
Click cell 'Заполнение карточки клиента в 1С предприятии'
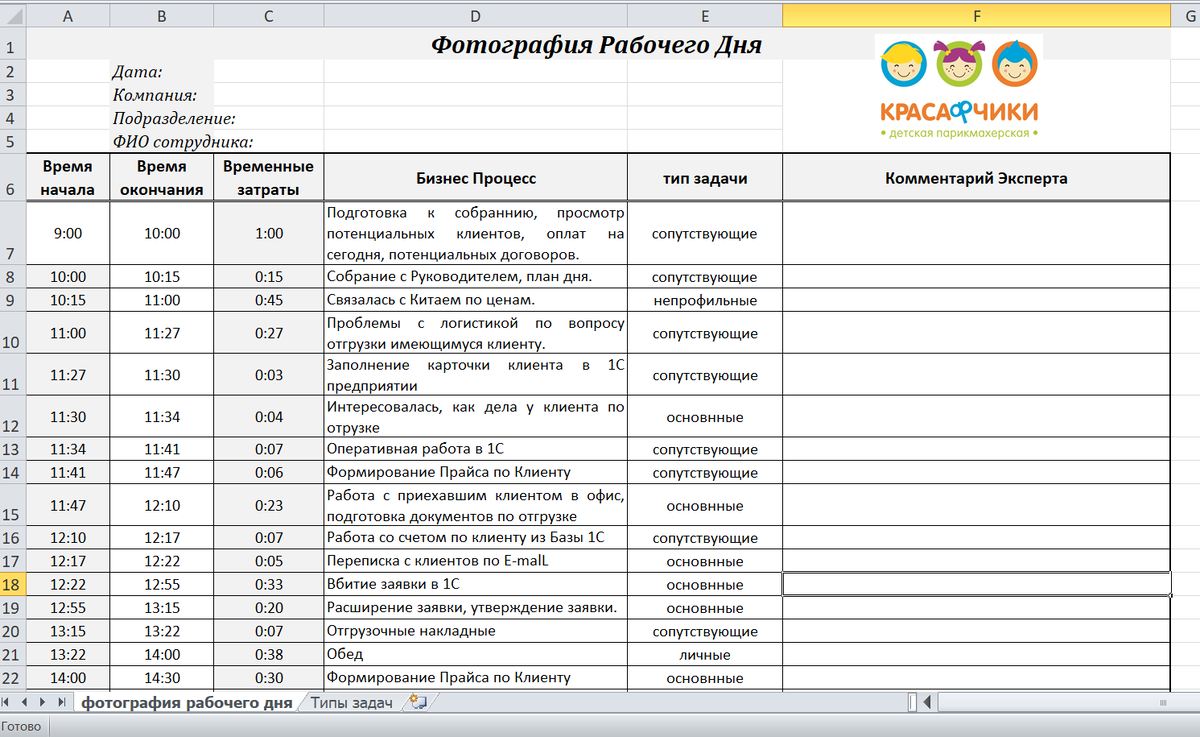pyautogui.click(x=475, y=375)
